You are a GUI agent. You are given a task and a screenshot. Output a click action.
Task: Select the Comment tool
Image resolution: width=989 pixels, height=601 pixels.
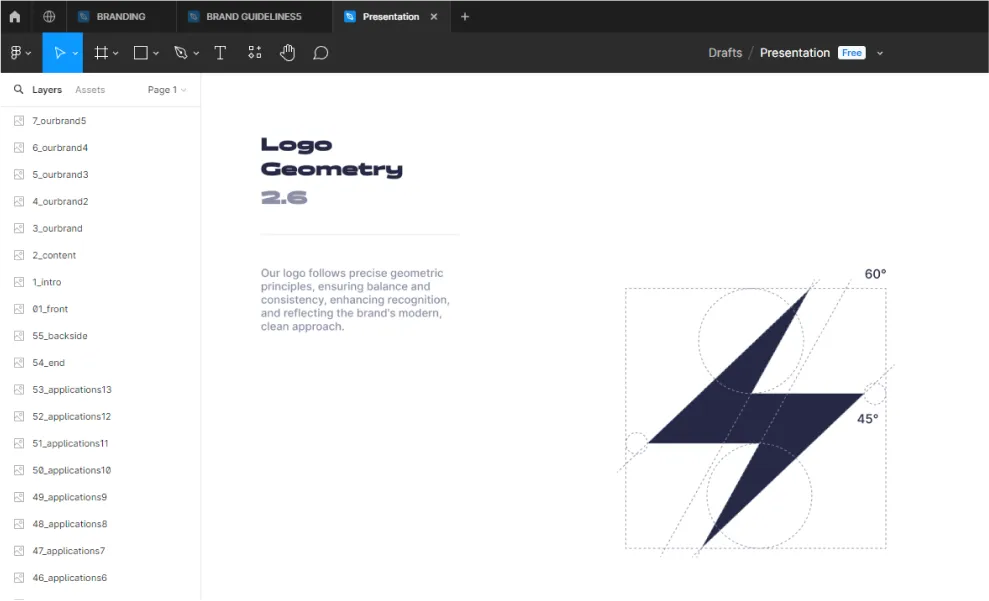[321, 53]
